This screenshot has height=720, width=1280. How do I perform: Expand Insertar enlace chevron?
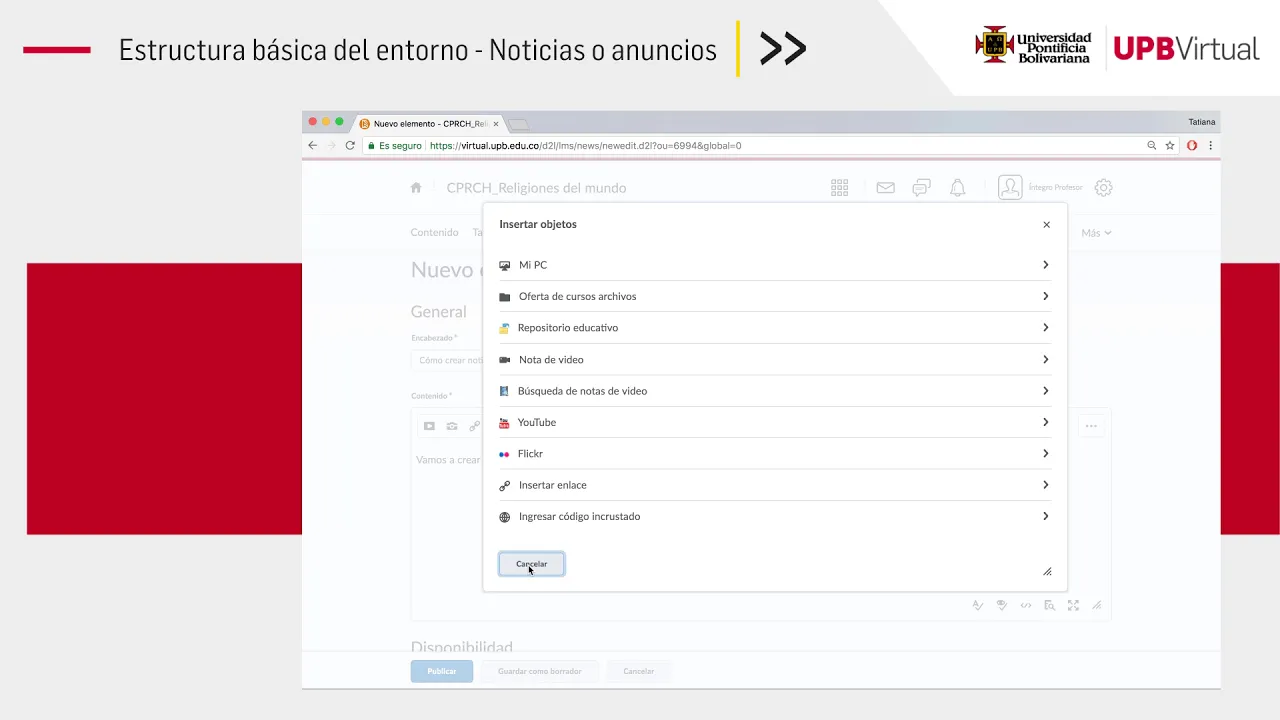click(1045, 485)
